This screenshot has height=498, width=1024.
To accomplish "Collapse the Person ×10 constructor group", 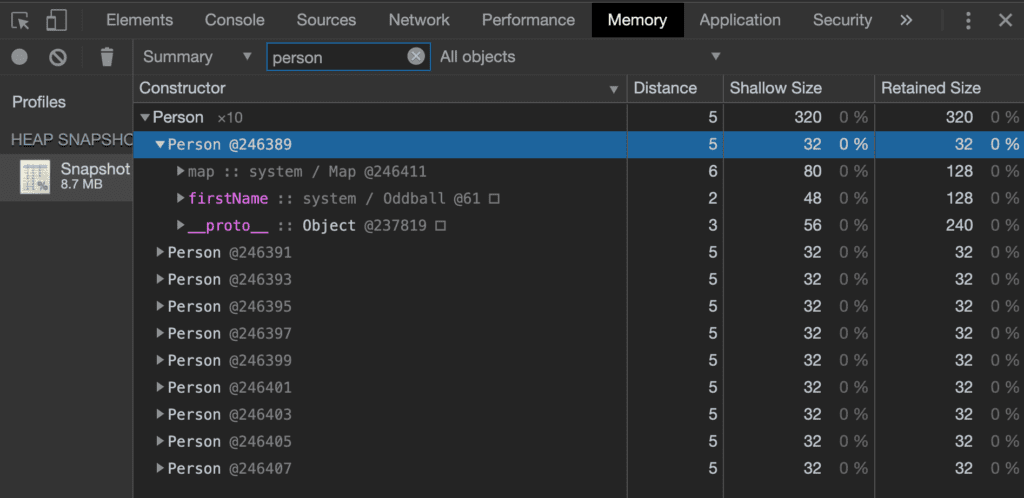I will click(x=146, y=118).
